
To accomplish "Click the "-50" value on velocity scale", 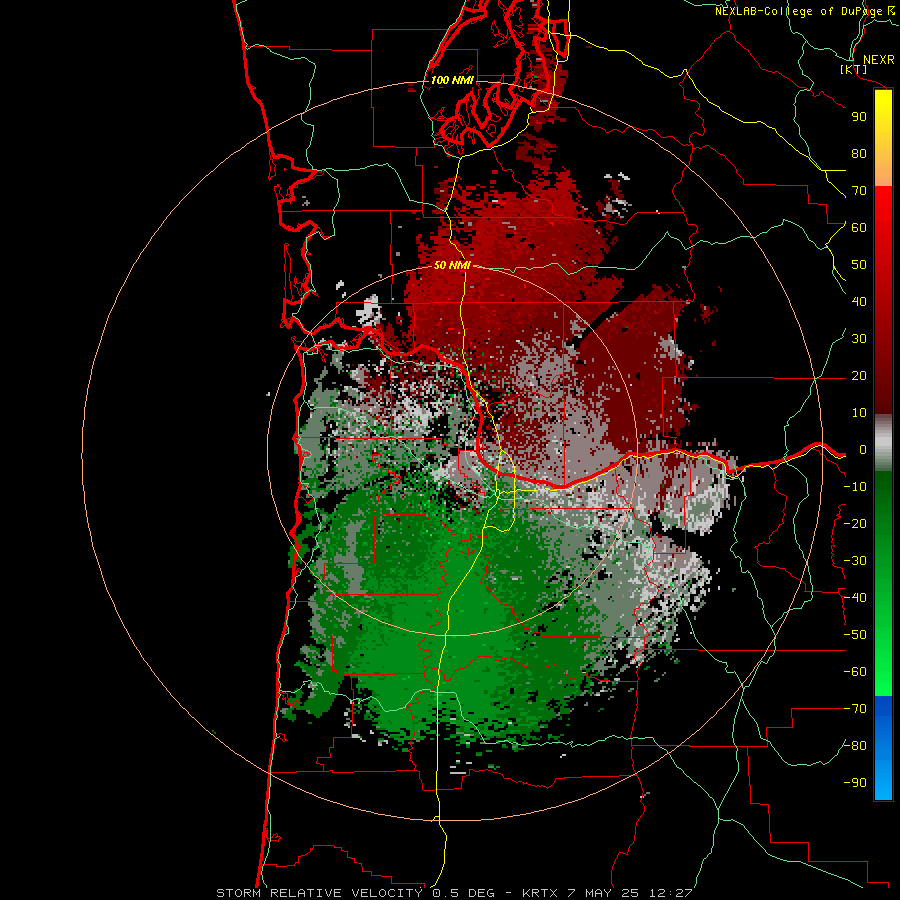I will point(855,635).
